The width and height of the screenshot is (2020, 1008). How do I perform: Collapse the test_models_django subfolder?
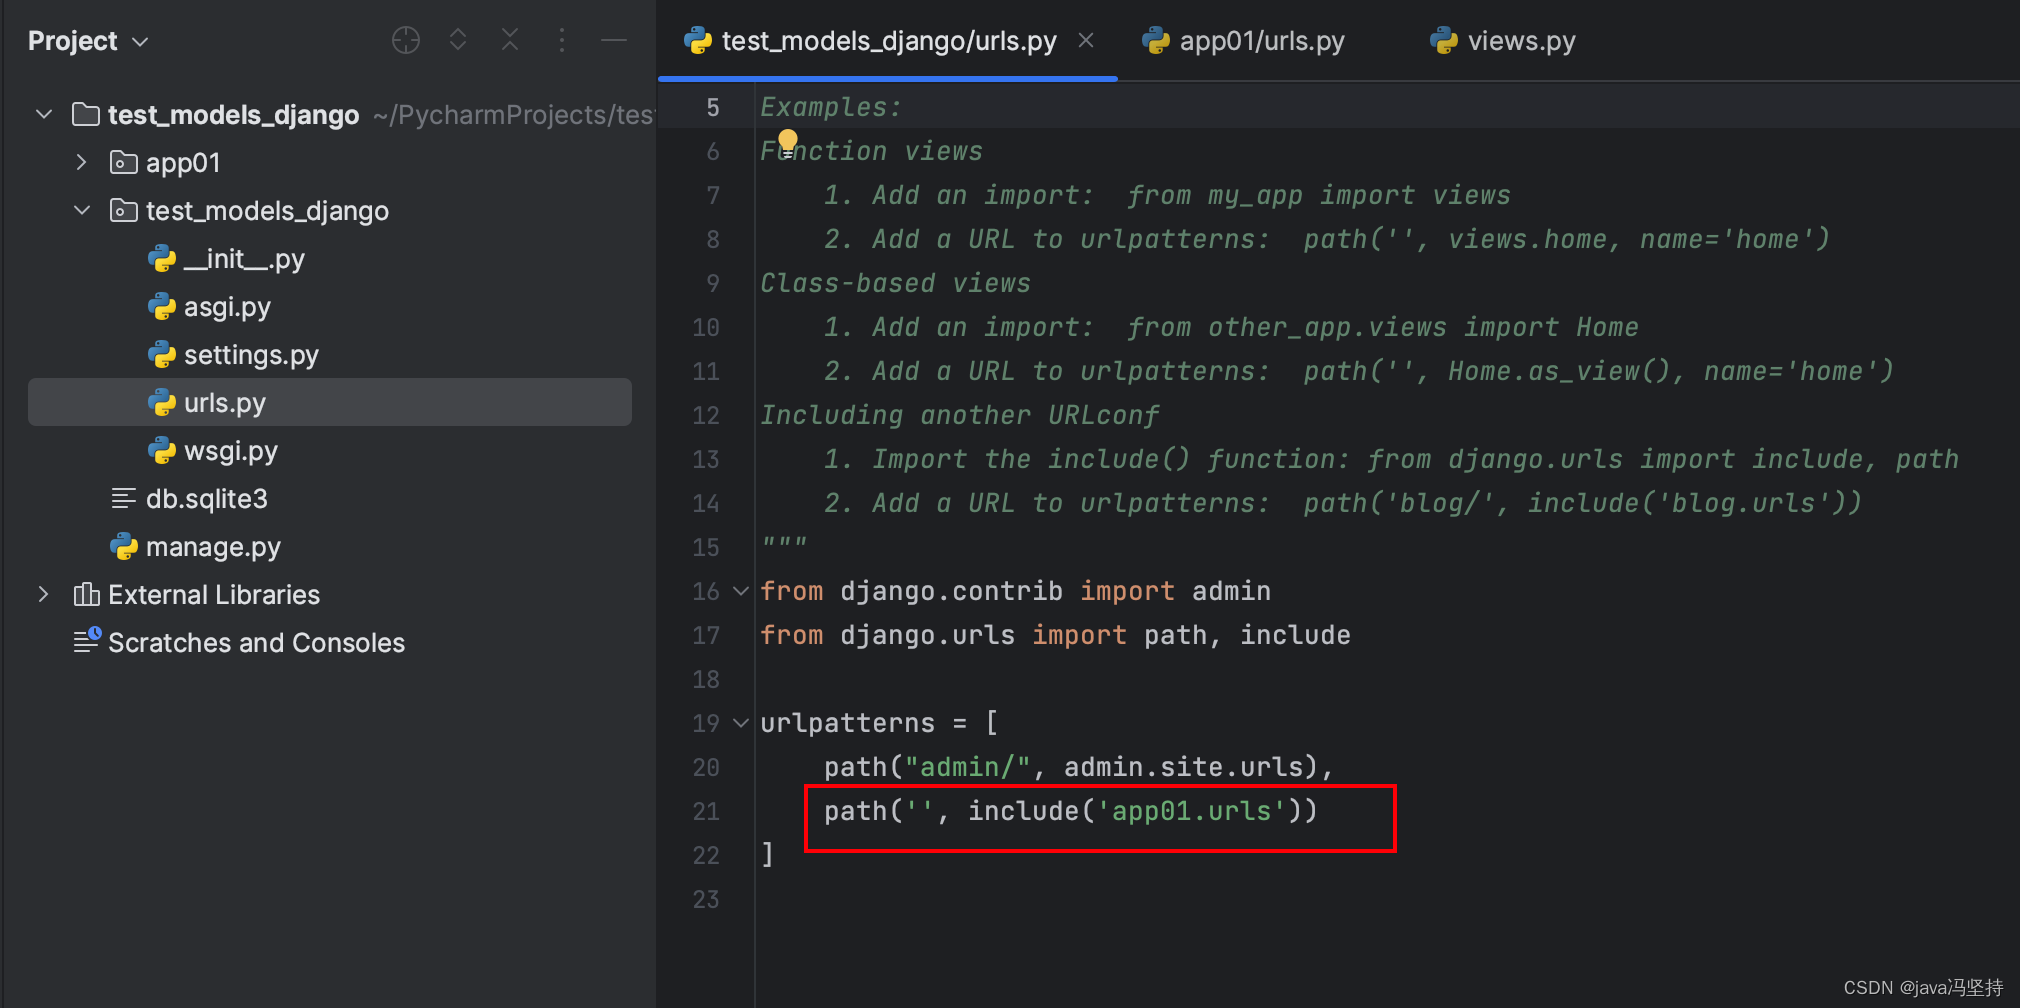coord(82,210)
